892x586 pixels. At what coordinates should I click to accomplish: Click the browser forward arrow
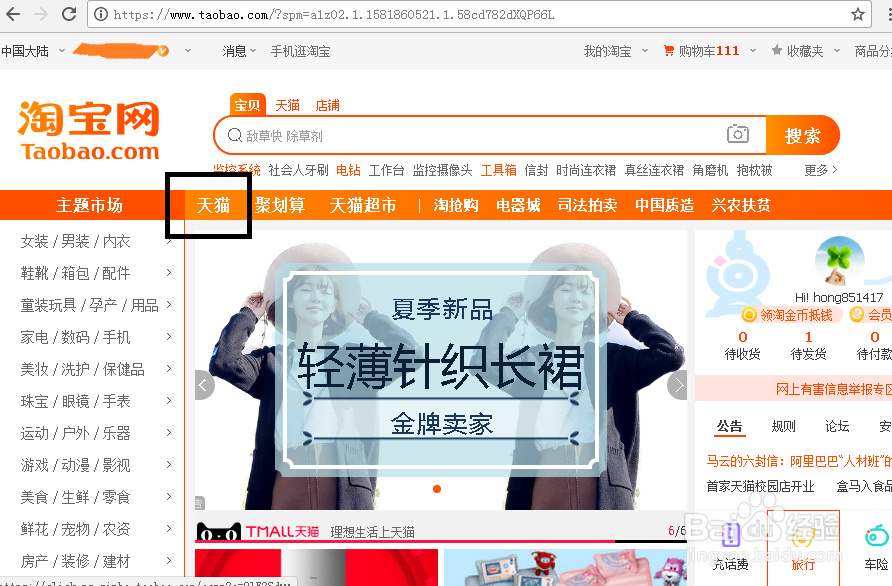coord(41,14)
